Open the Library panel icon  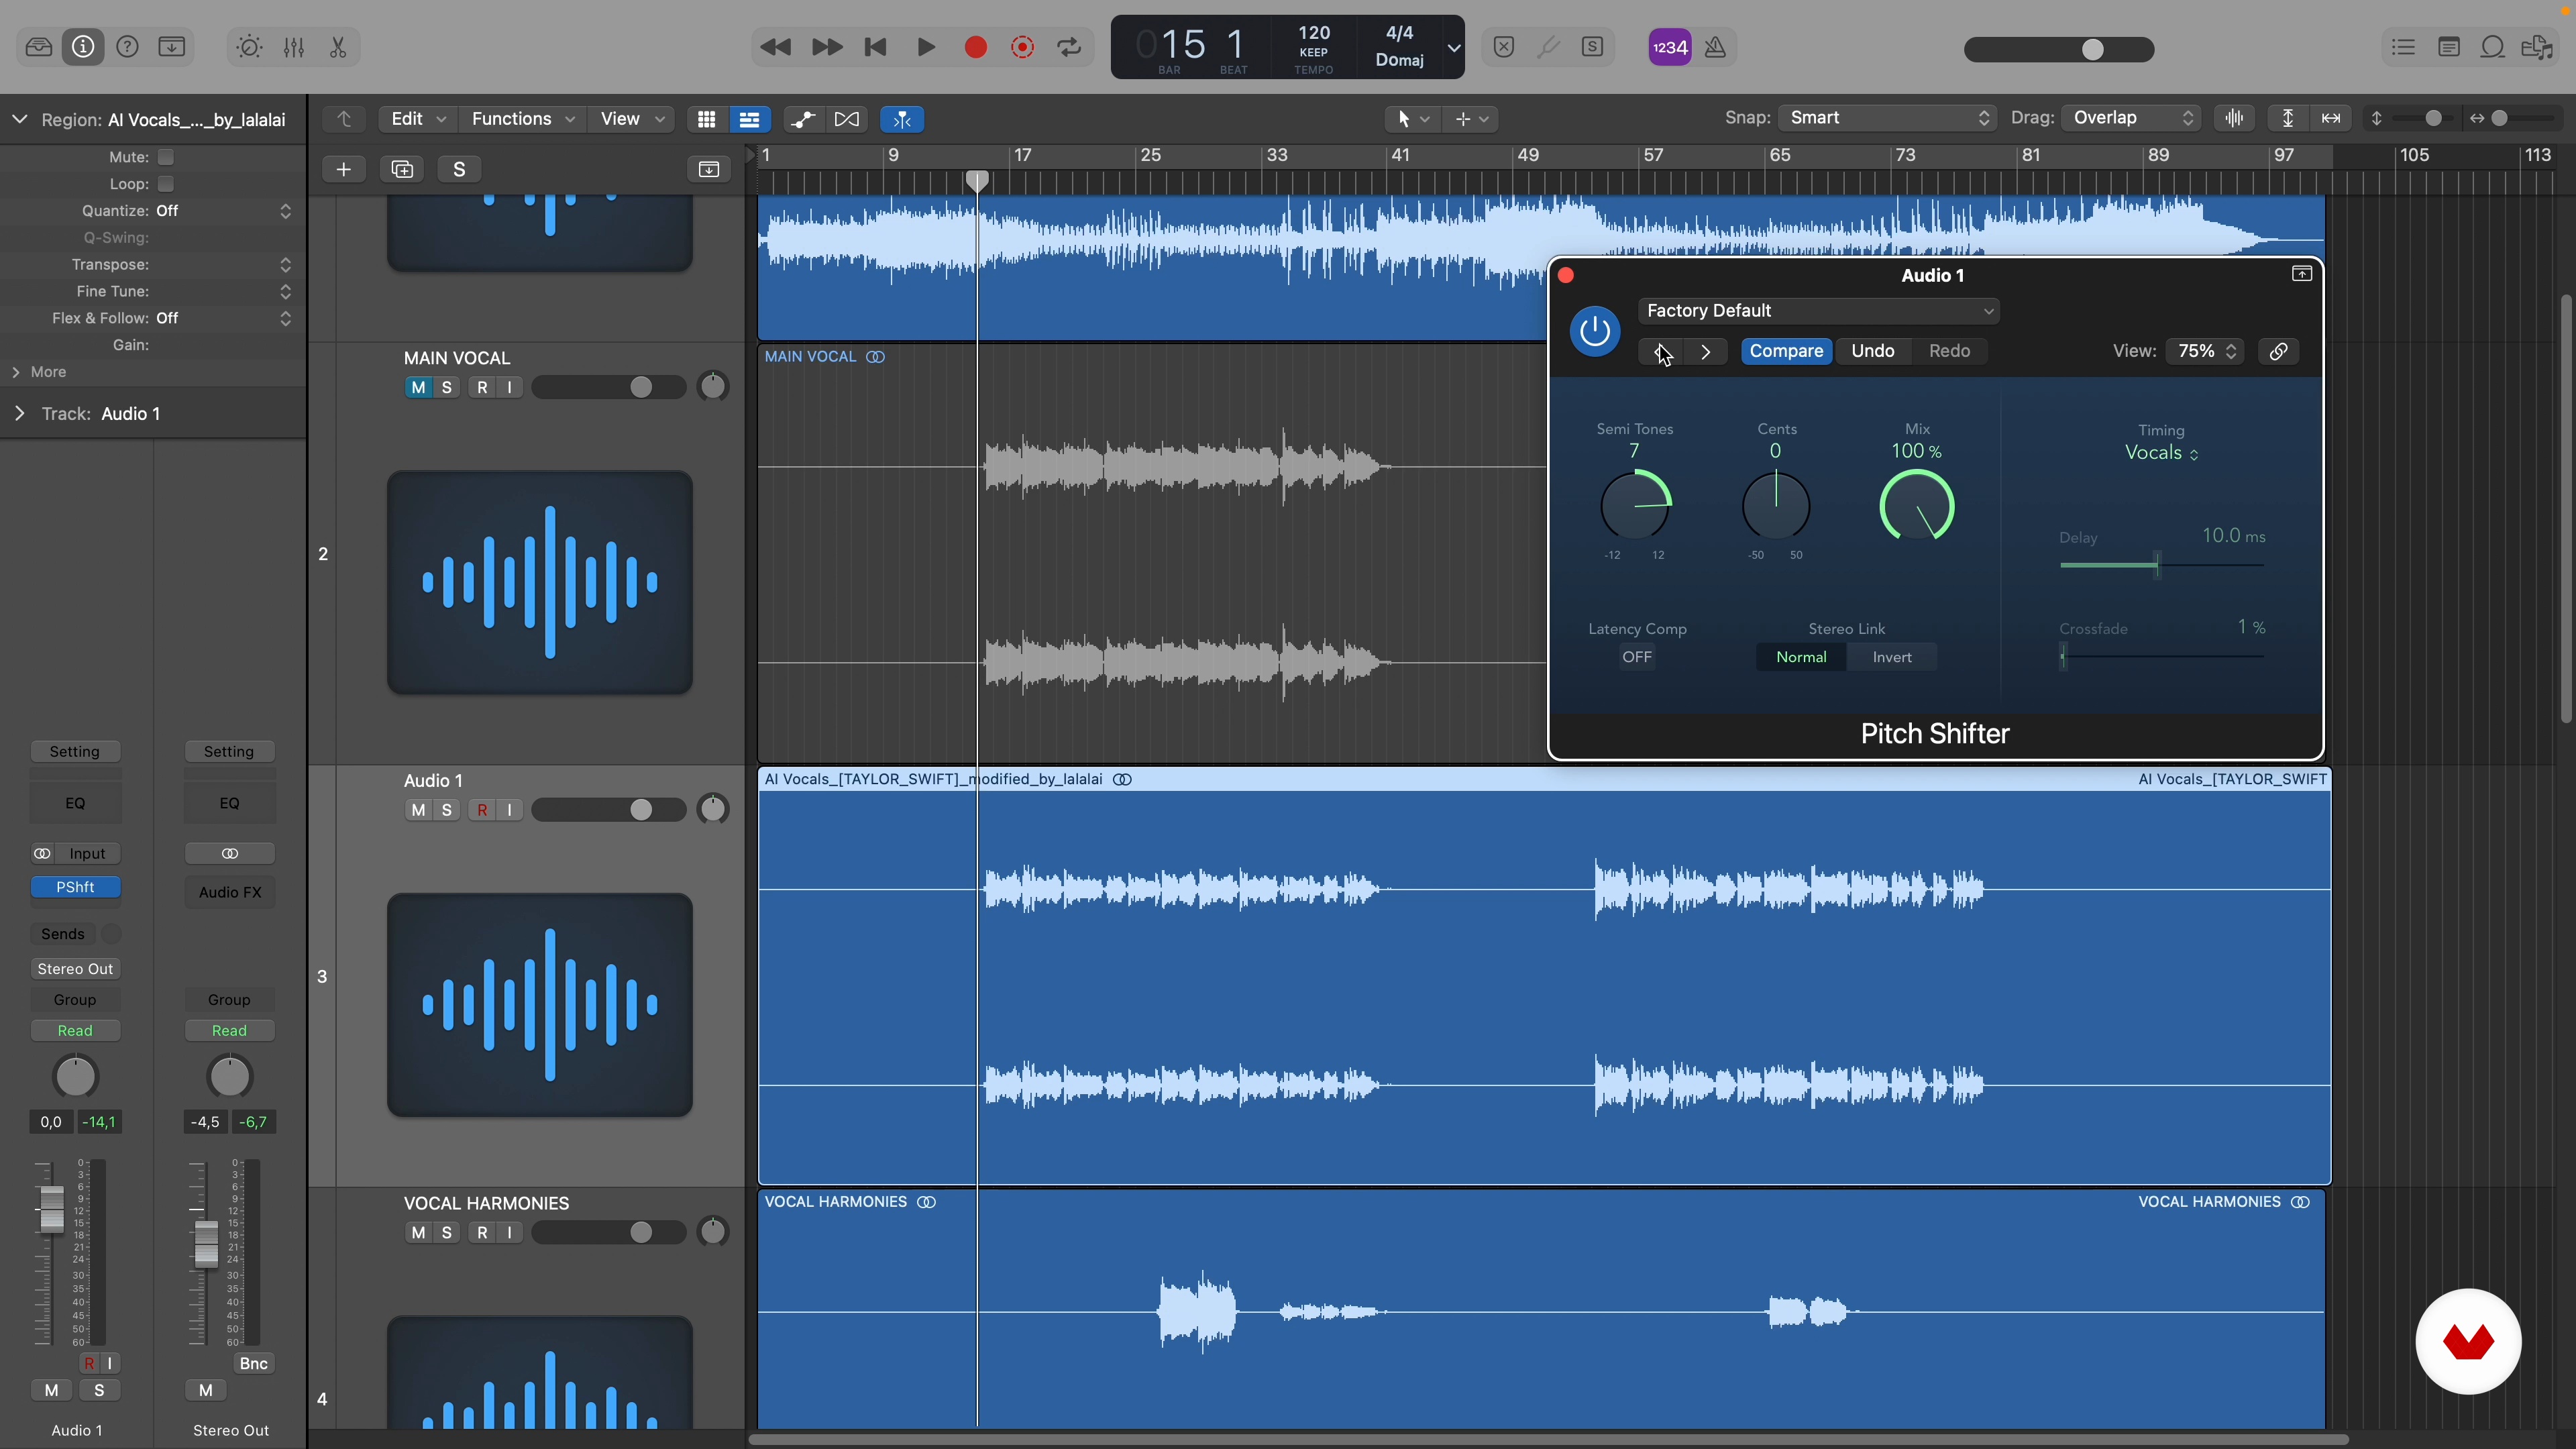pyautogui.click(x=39, y=47)
